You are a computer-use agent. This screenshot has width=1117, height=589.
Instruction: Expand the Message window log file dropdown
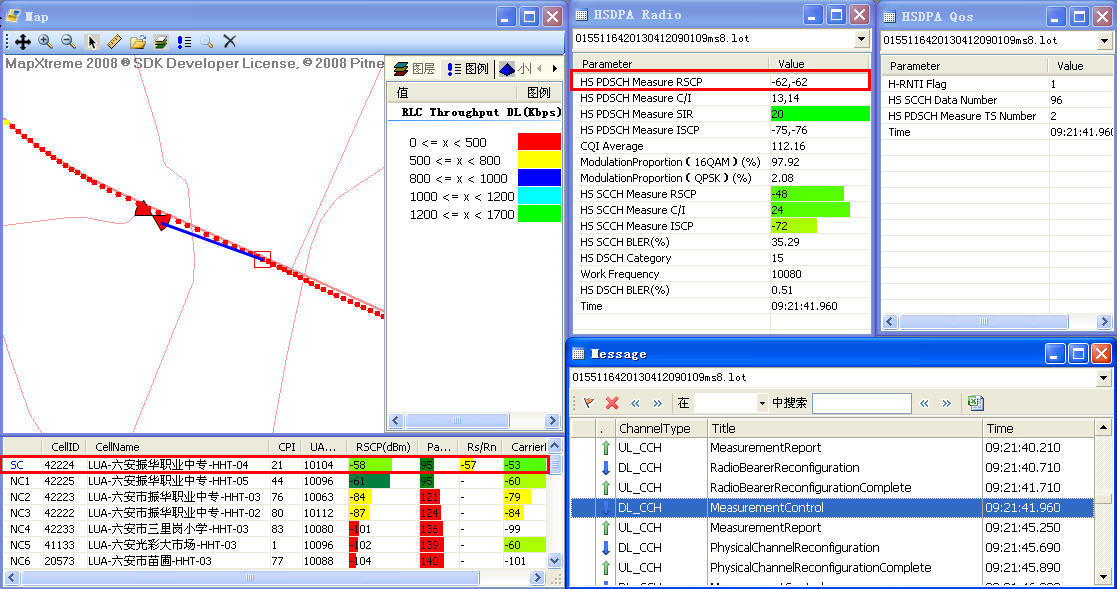tap(1104, 378)
